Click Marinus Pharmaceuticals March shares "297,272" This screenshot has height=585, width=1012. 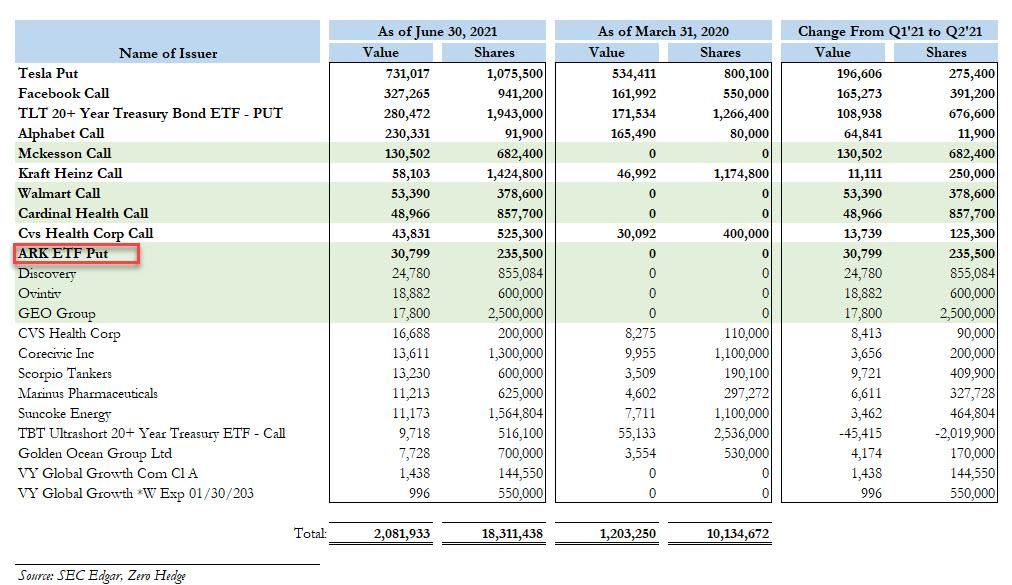[x=746, y=394]
